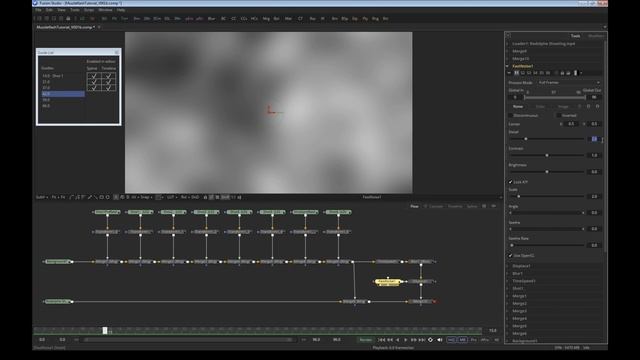Click the Contrast slider handle

(x=547, y=155)
